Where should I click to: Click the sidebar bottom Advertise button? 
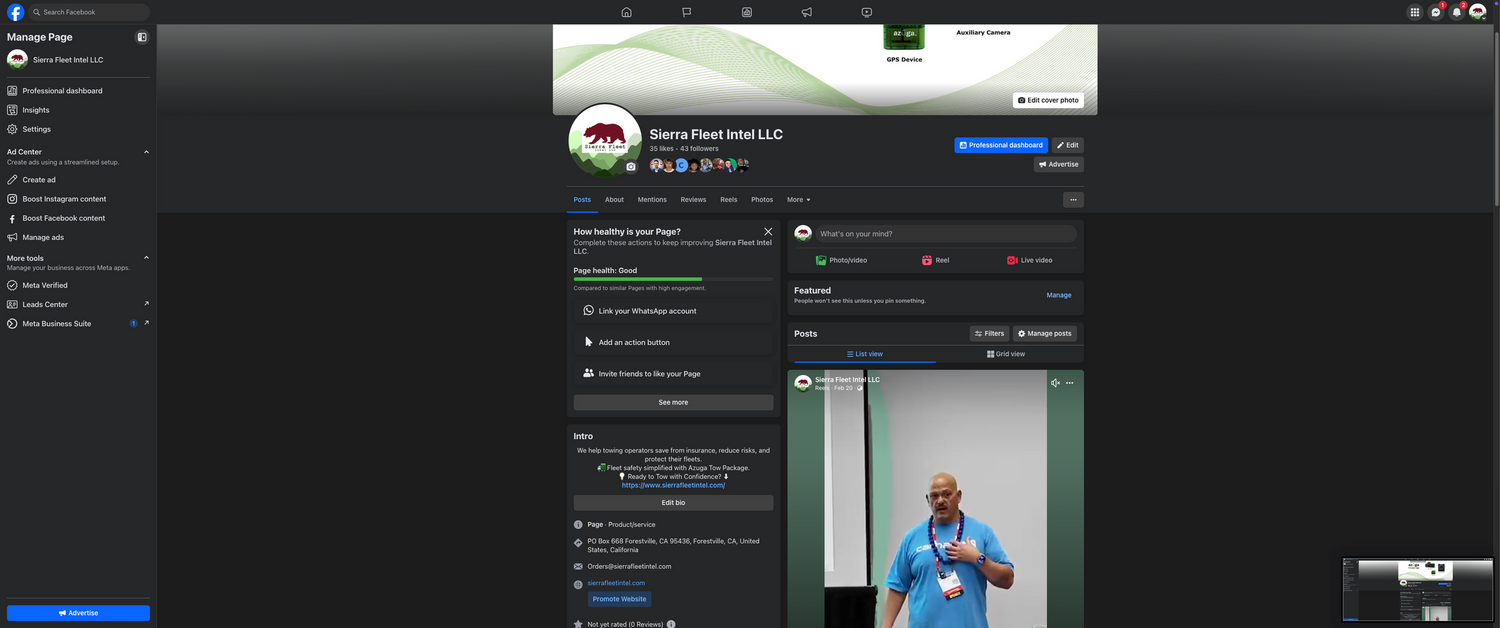click(78, 613)
